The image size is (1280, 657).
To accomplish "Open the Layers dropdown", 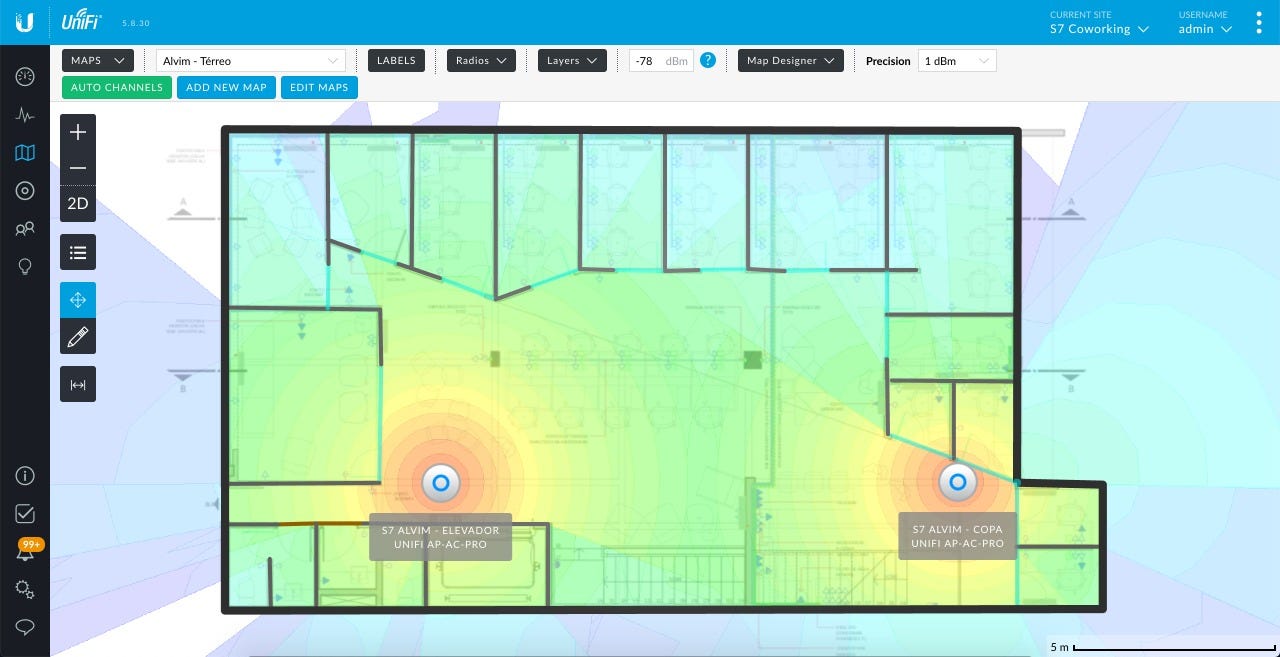I will 572,61.
